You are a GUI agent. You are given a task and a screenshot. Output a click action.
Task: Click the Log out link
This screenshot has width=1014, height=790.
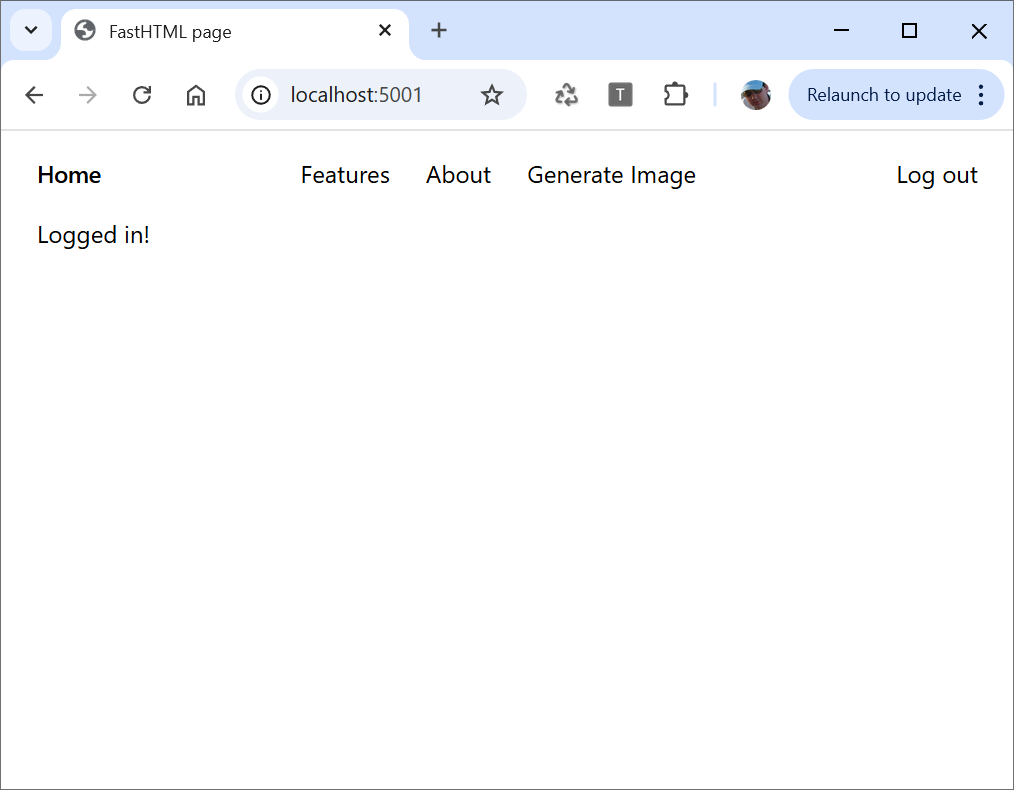pos(936,175)
